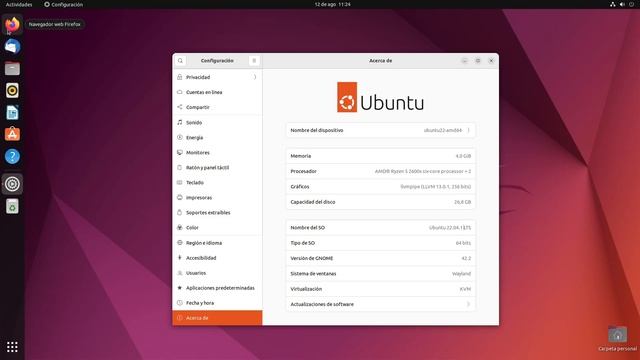Edit the Nombre del dispositivo row
640x360 pixels.
(x=380, y=131)
